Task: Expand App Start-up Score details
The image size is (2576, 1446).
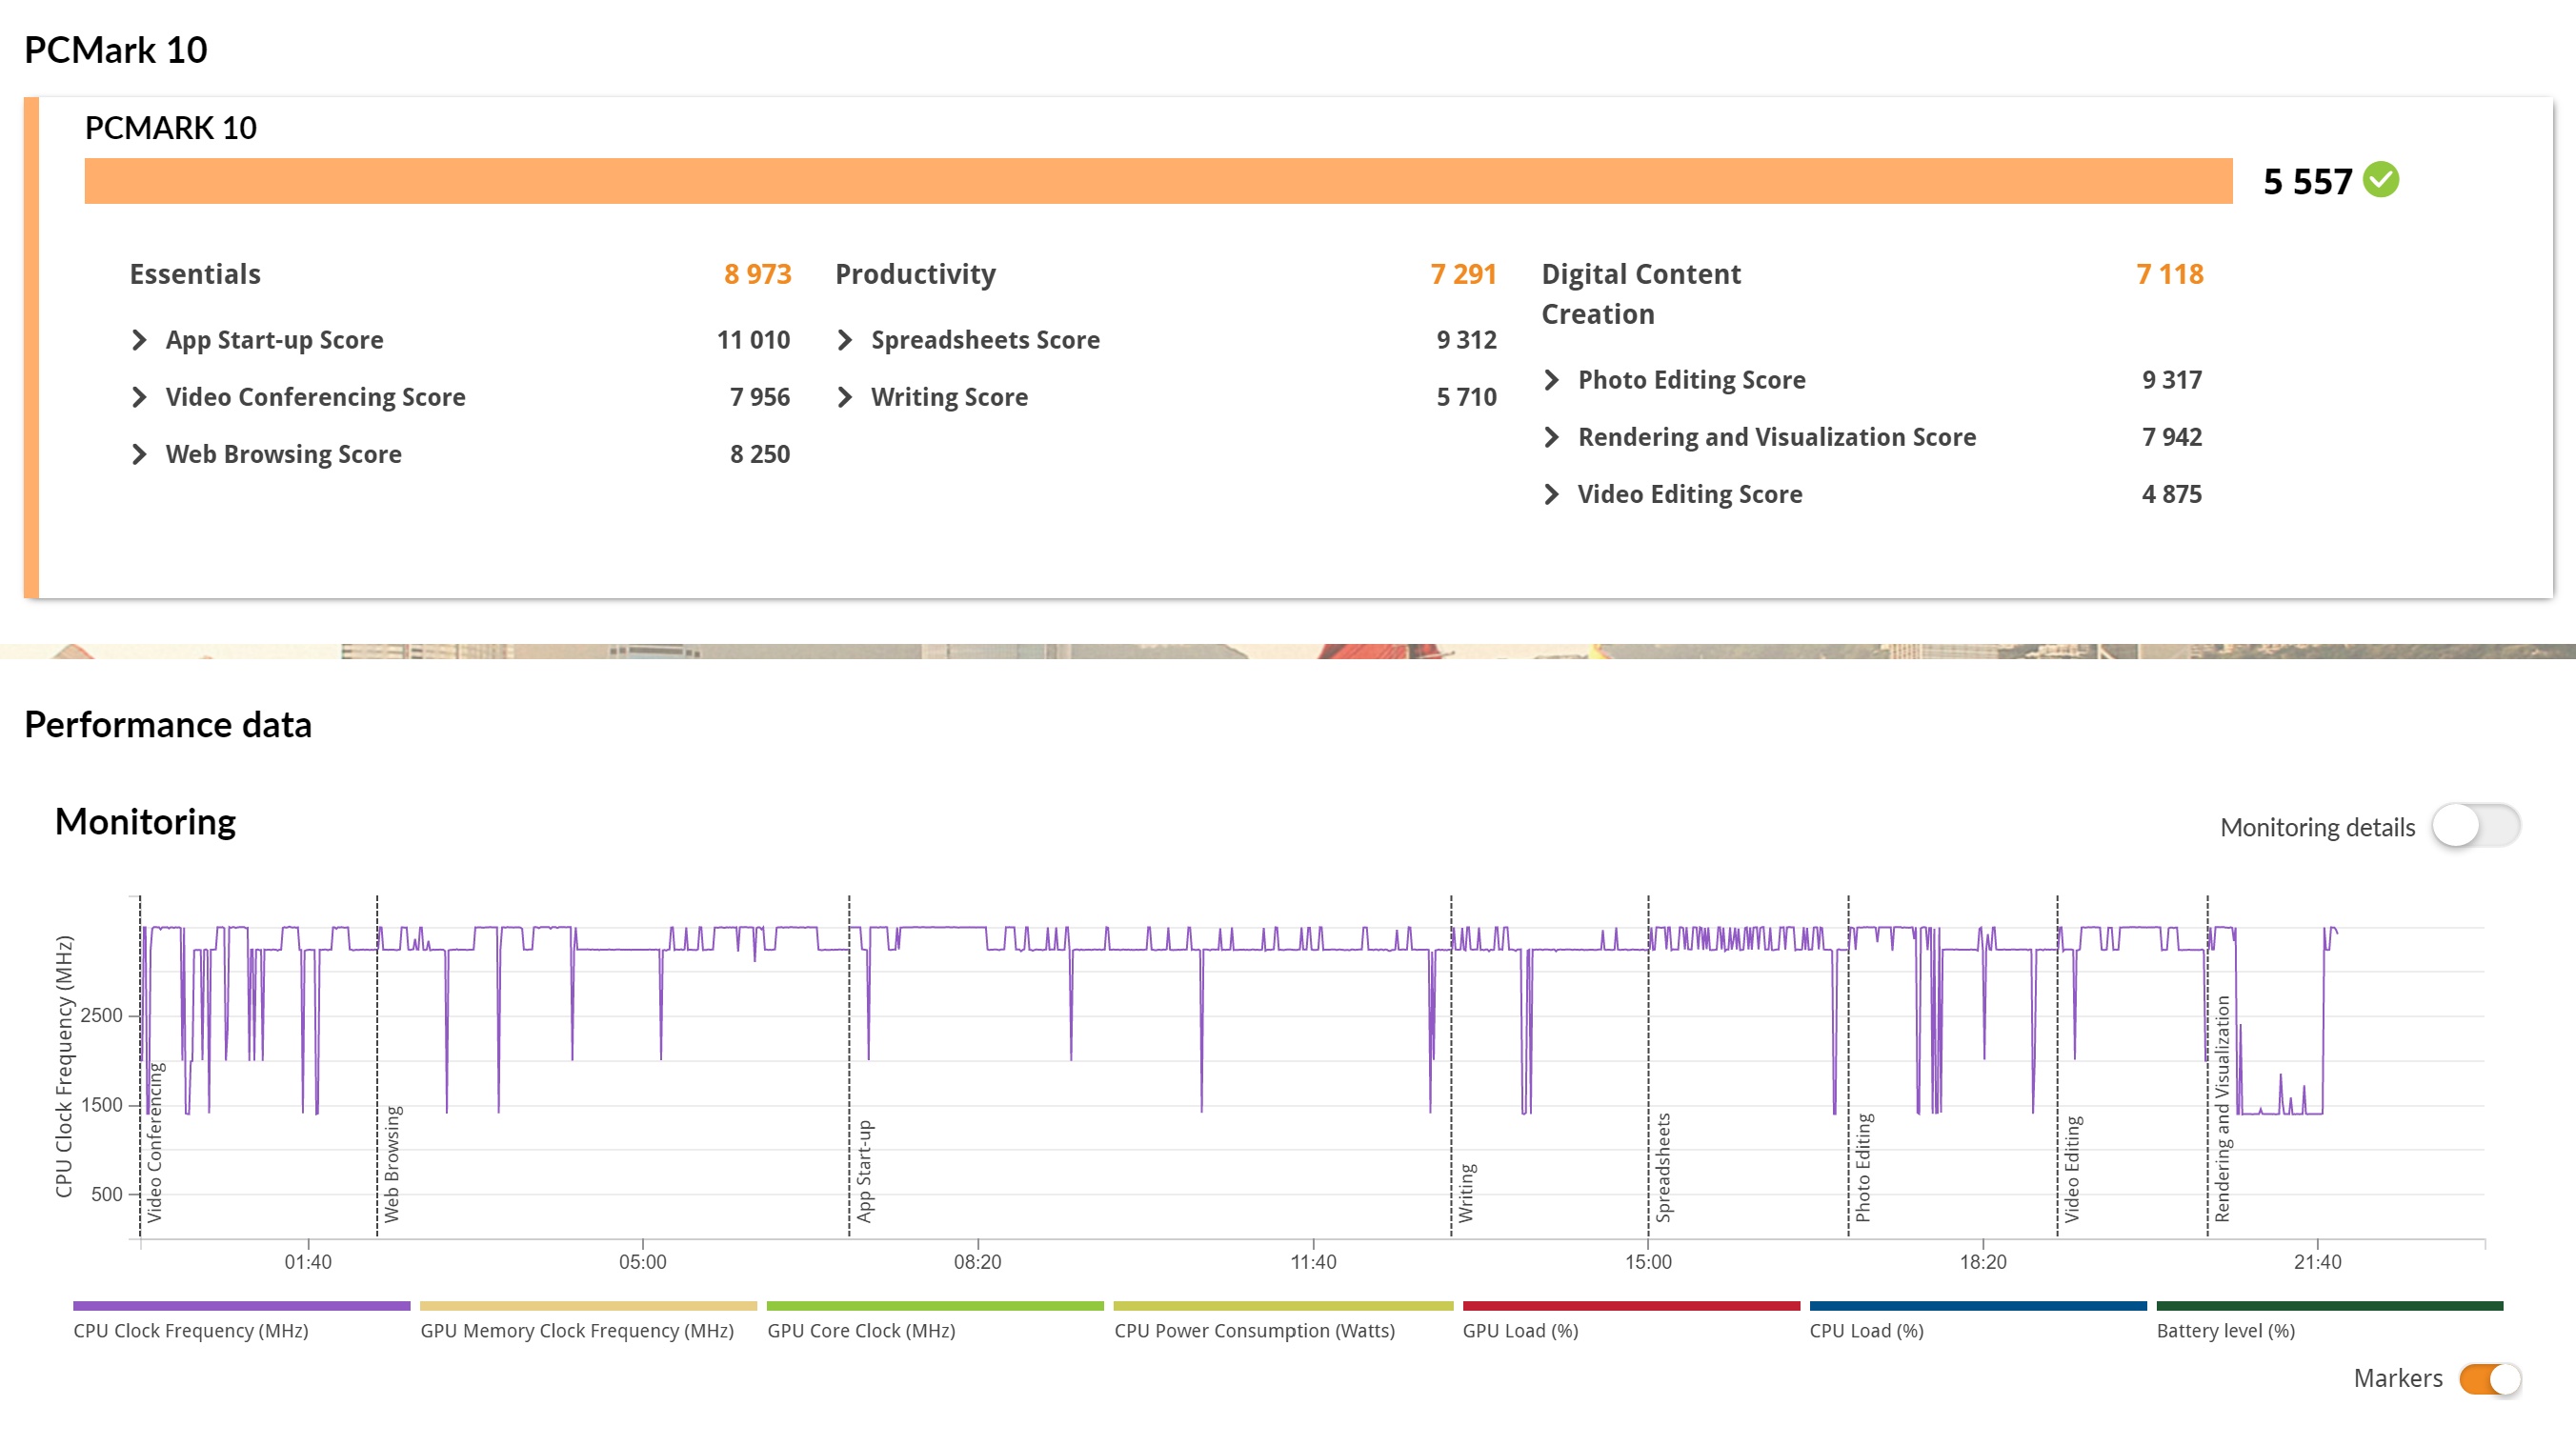Action: click(140, 340)
